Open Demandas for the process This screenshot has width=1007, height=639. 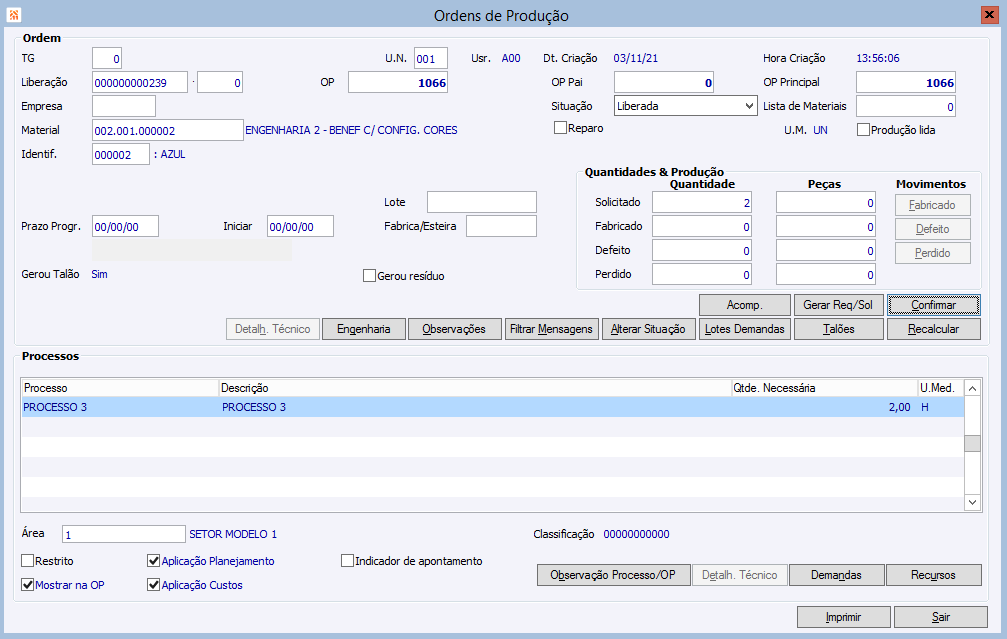point(836,575)
